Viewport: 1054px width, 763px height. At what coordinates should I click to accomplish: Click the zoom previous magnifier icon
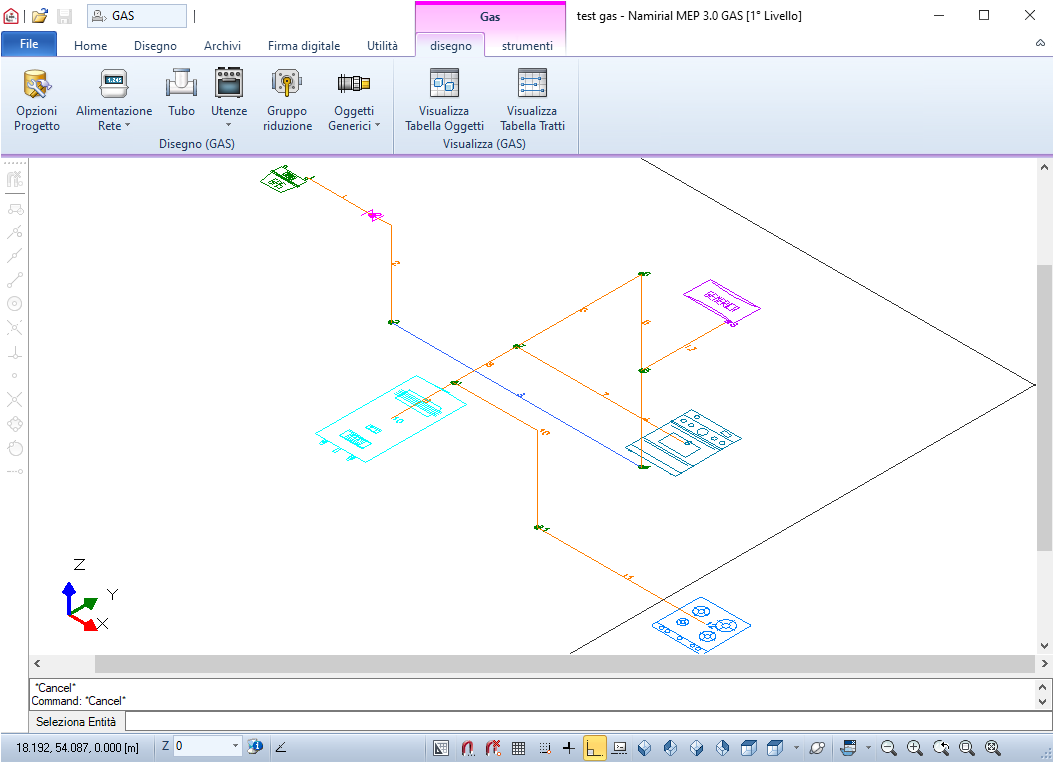click(x=941, y=748)
